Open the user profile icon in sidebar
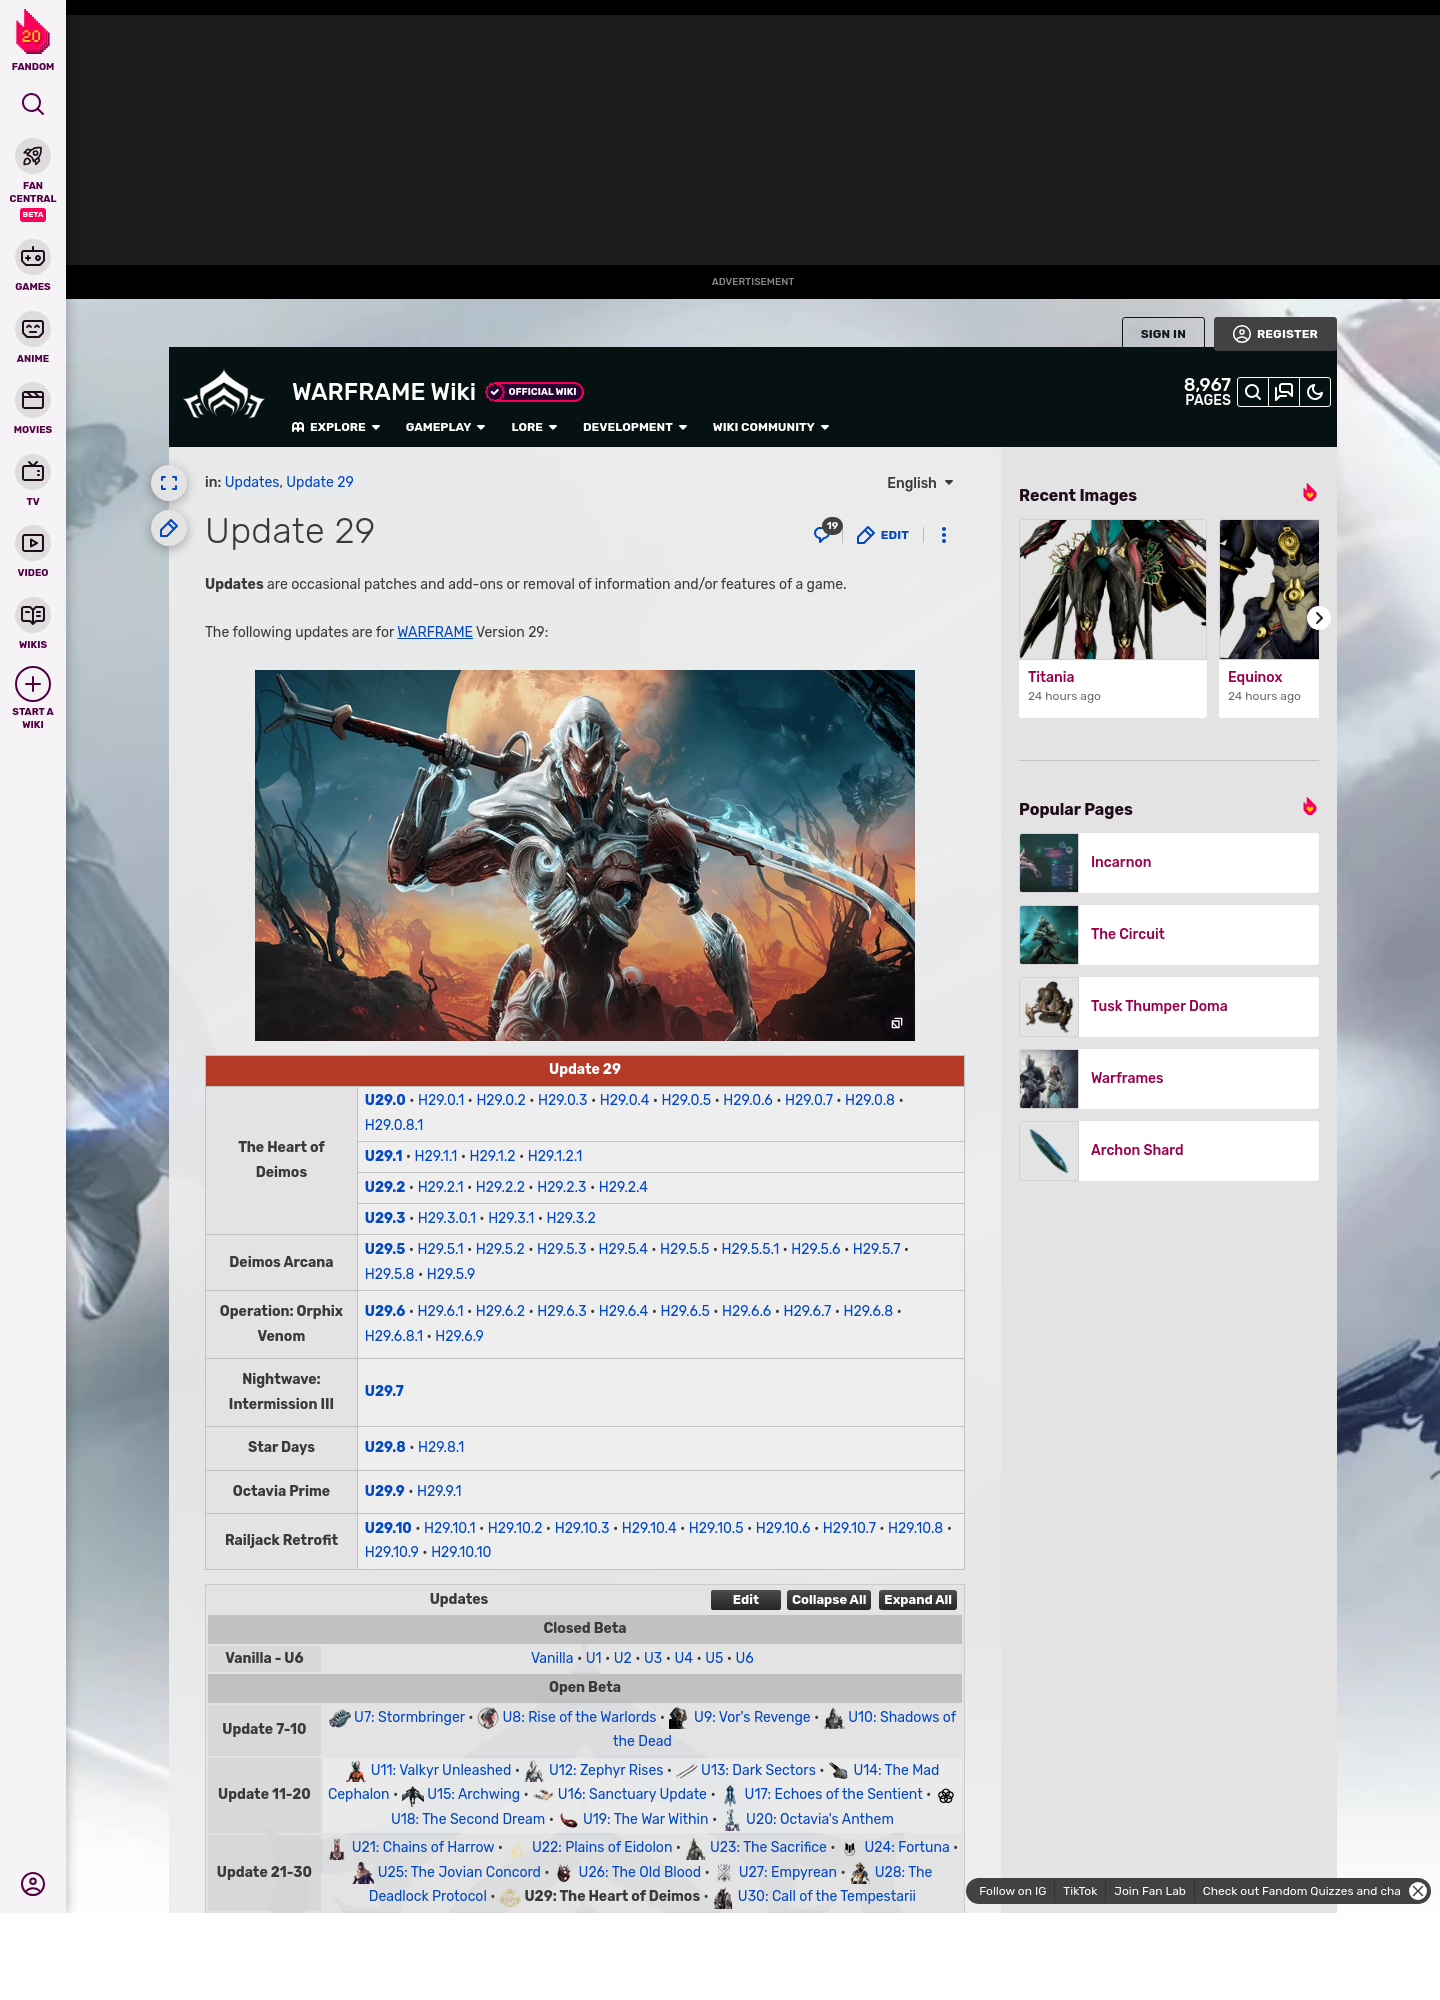 [x=33, y=1884]
